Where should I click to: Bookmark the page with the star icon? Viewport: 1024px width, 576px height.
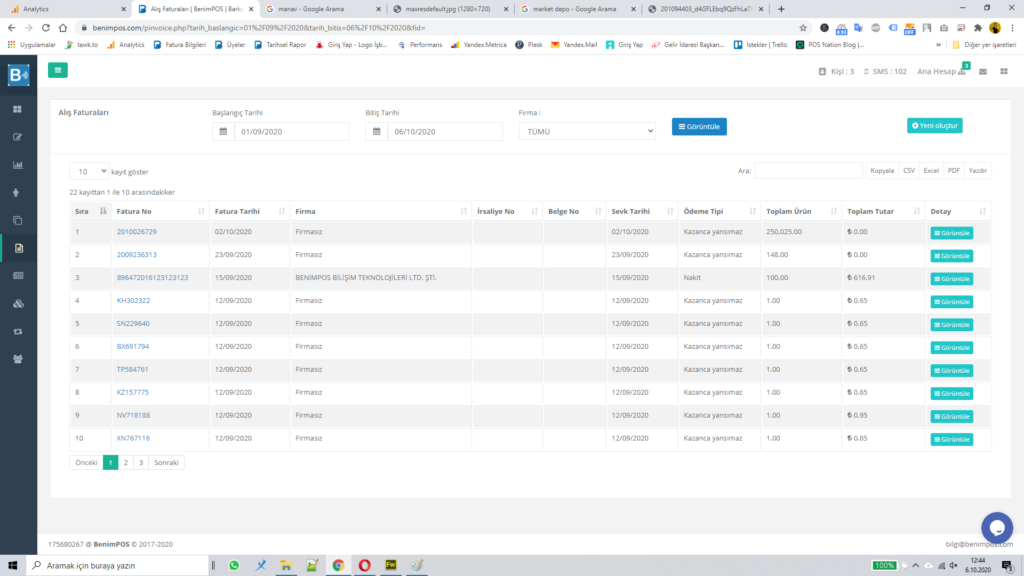coord(803,27)
